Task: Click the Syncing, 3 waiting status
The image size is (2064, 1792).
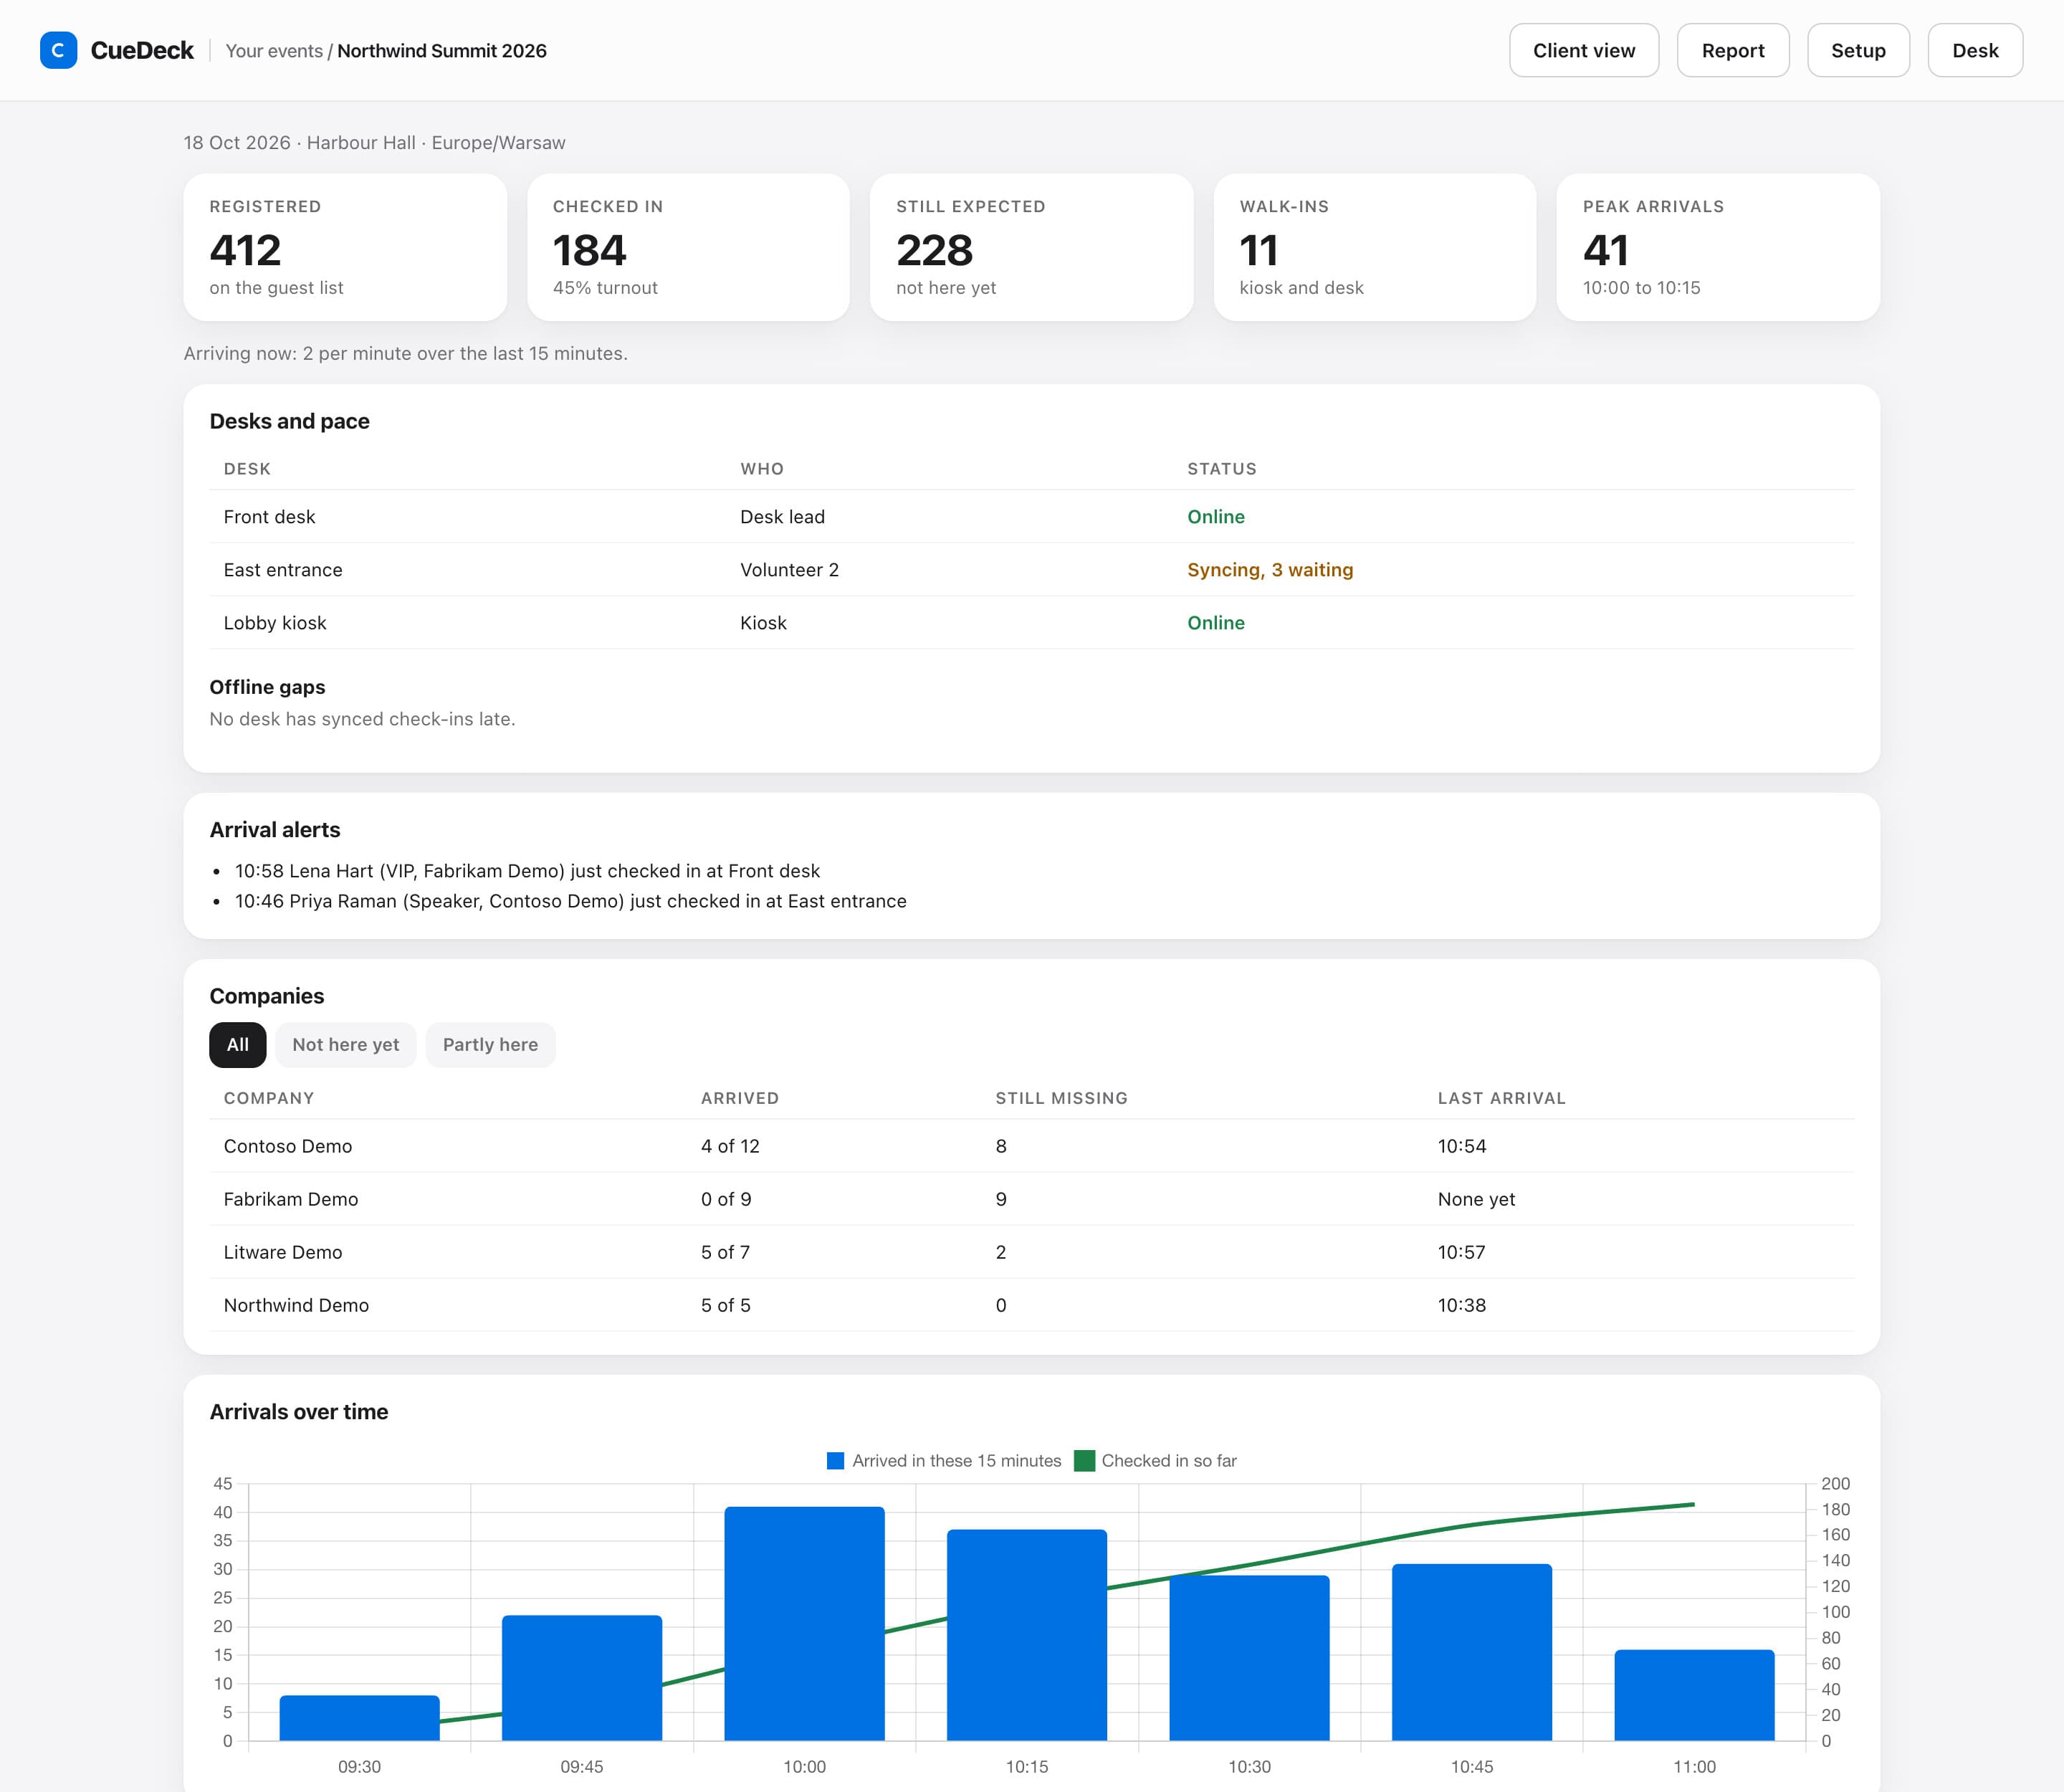Action: 1270,569
